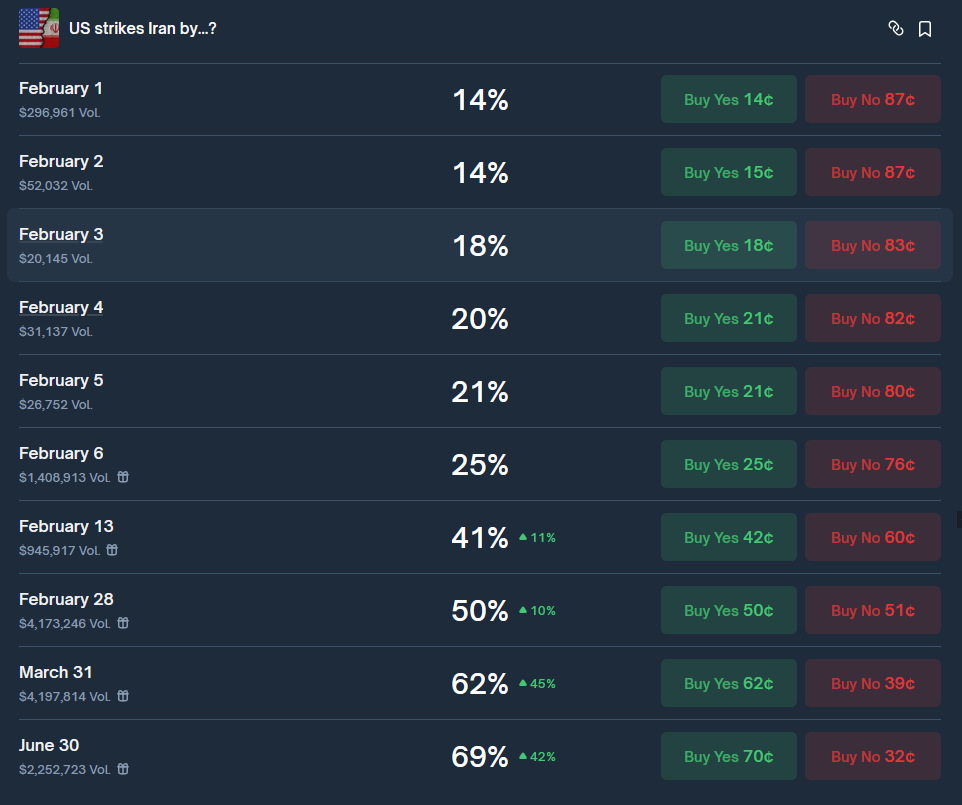
Task: Buy No at 32¢ for June 30
Action: point(872,756)
